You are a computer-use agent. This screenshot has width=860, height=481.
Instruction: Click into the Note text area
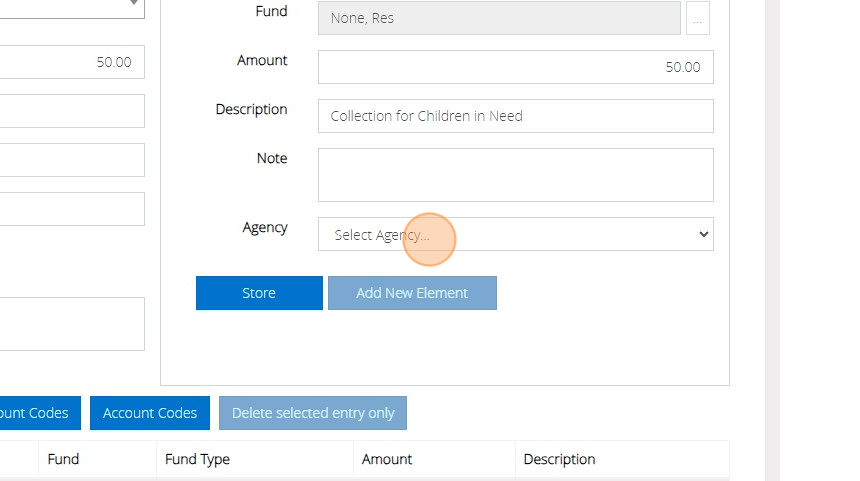pyautogui.click(x=515, y=175)
